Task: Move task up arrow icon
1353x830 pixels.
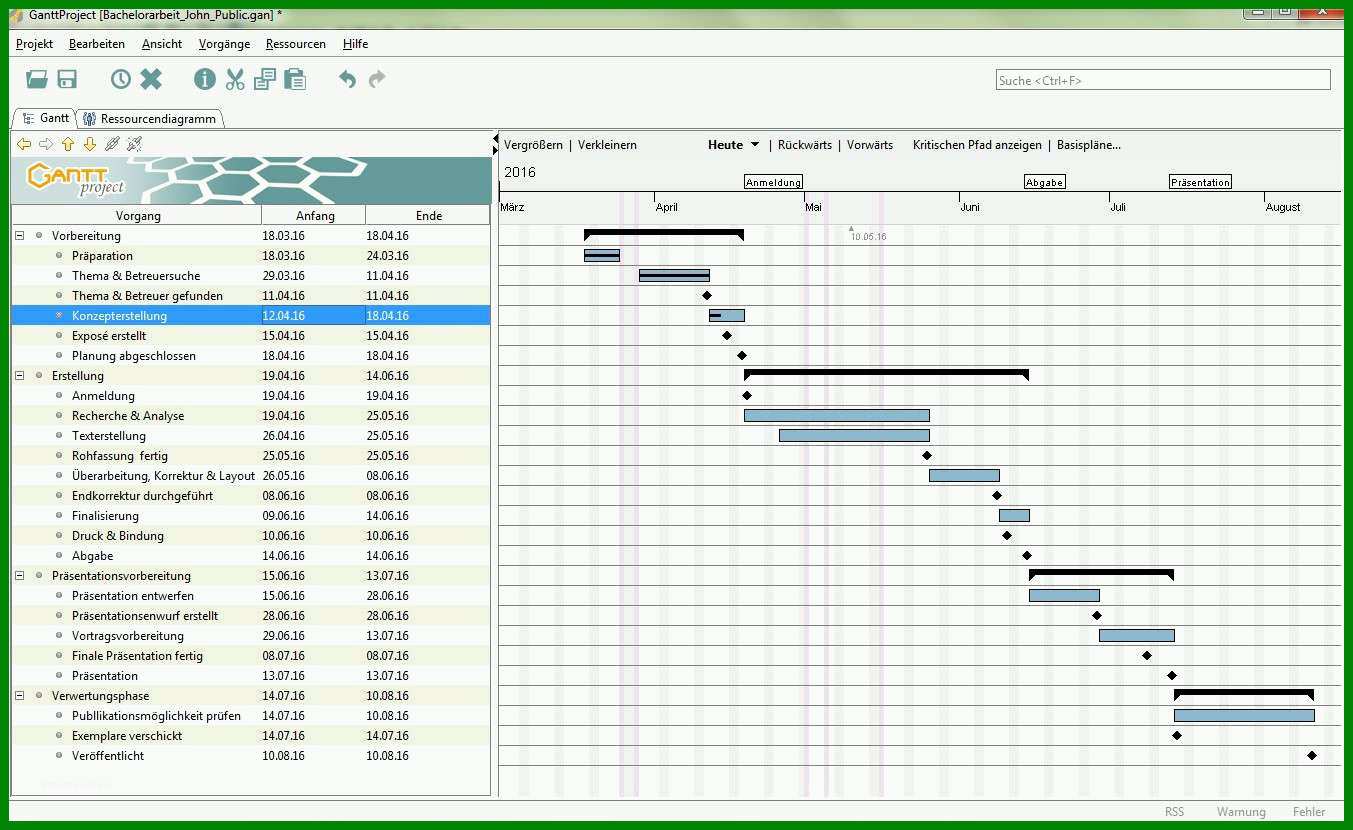Action: point(68,144)
